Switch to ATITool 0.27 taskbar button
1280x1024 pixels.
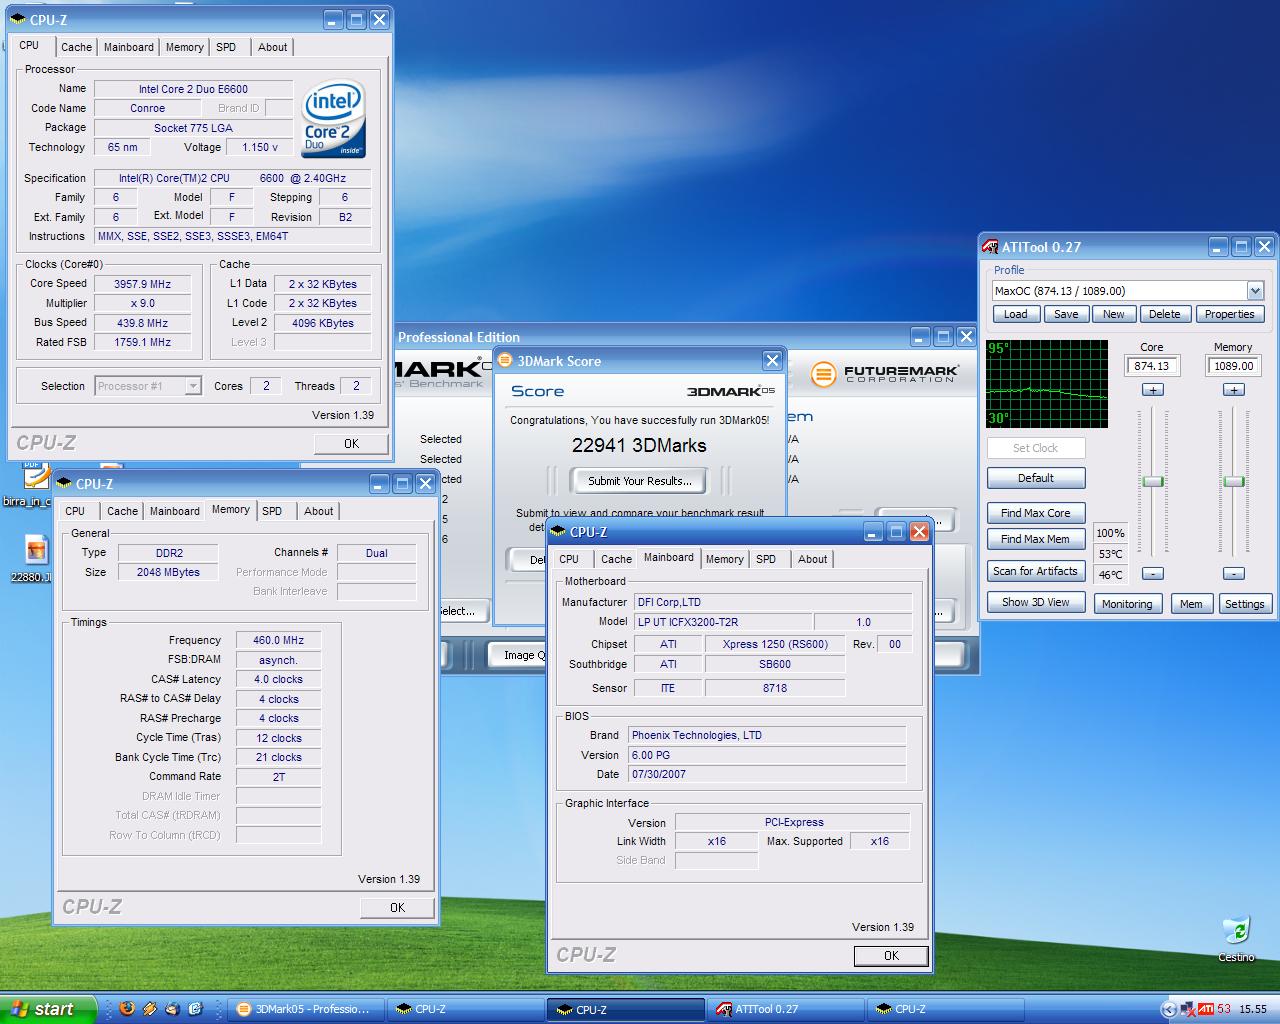click(x=786, y=1009)
